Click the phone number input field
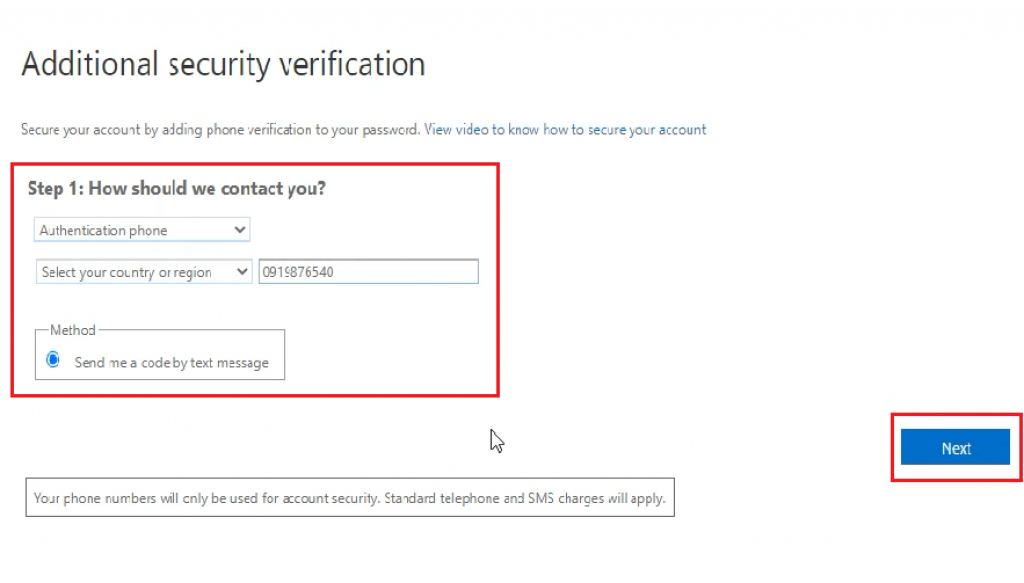Viewport: 1024px width, 583px height. (368, 271)
